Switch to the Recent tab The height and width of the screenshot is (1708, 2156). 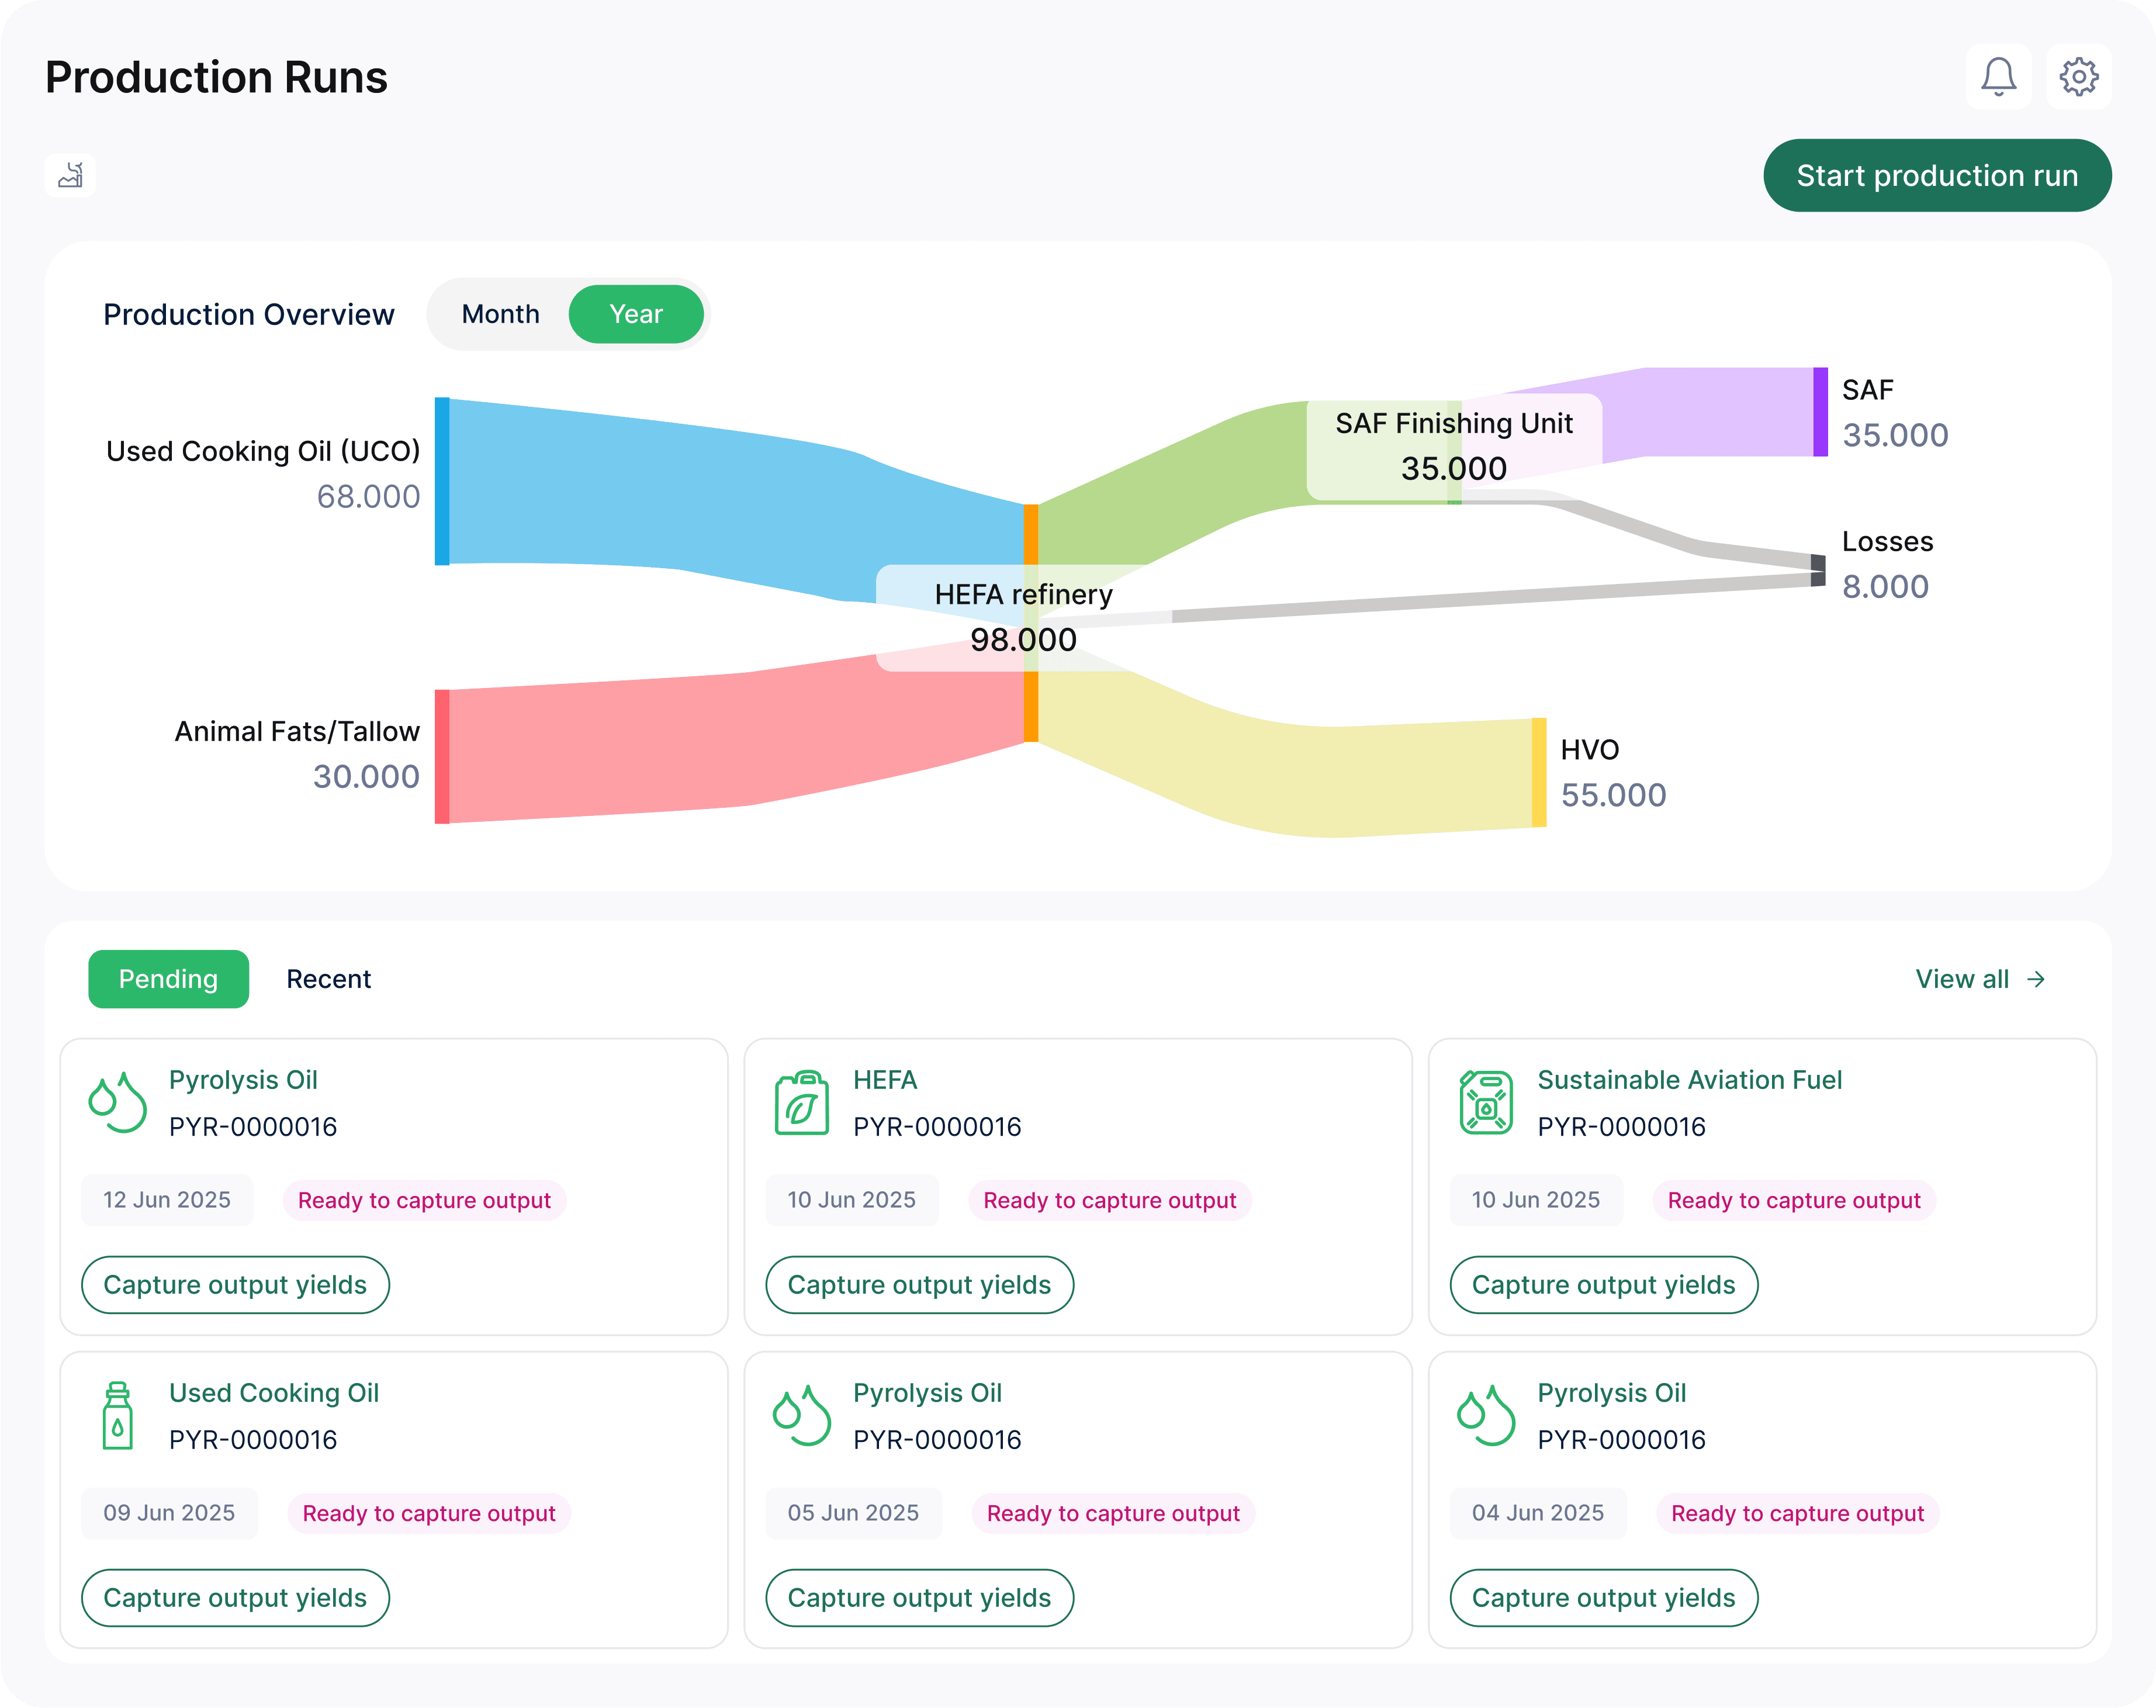[x=328, y=979]
